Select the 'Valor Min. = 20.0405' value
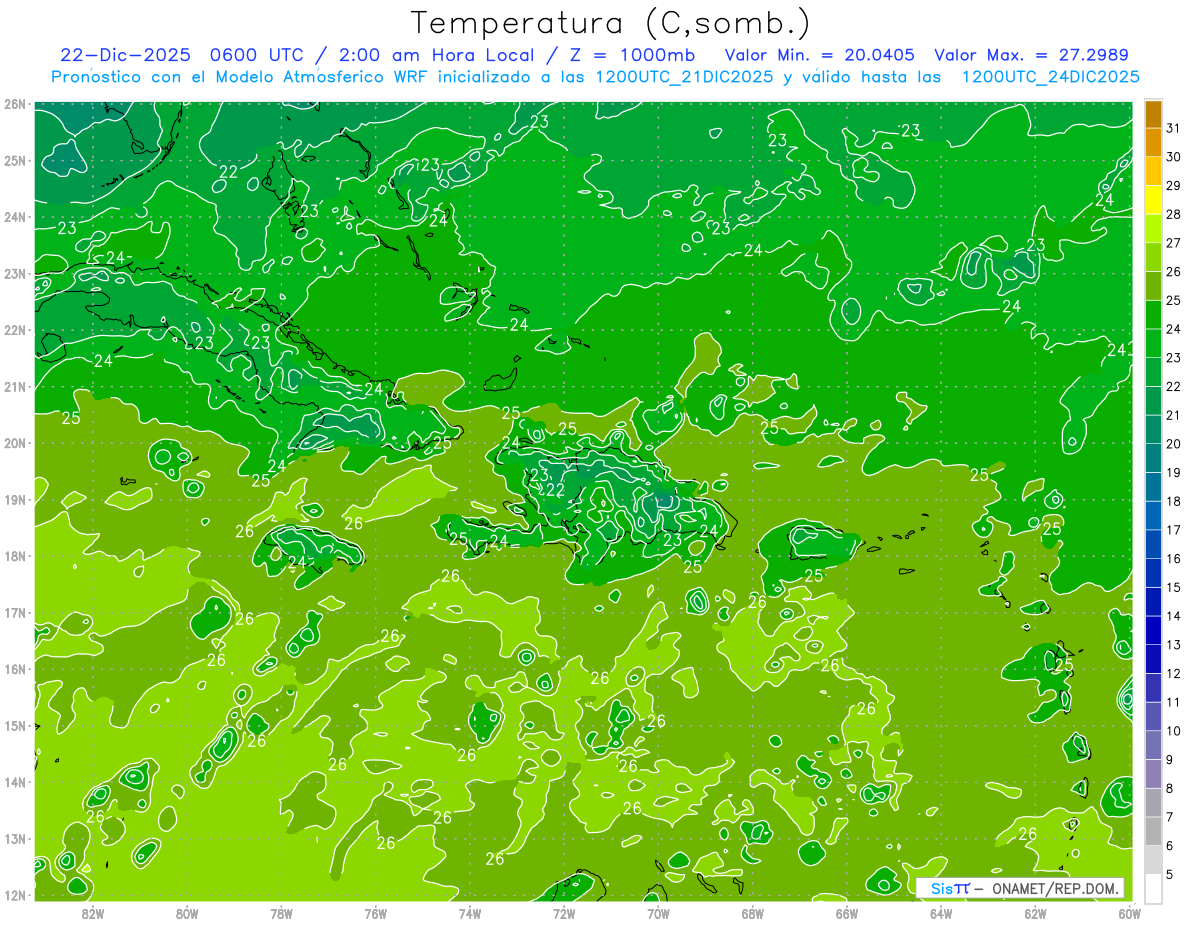1200x927 pixels. coord(819,54)
